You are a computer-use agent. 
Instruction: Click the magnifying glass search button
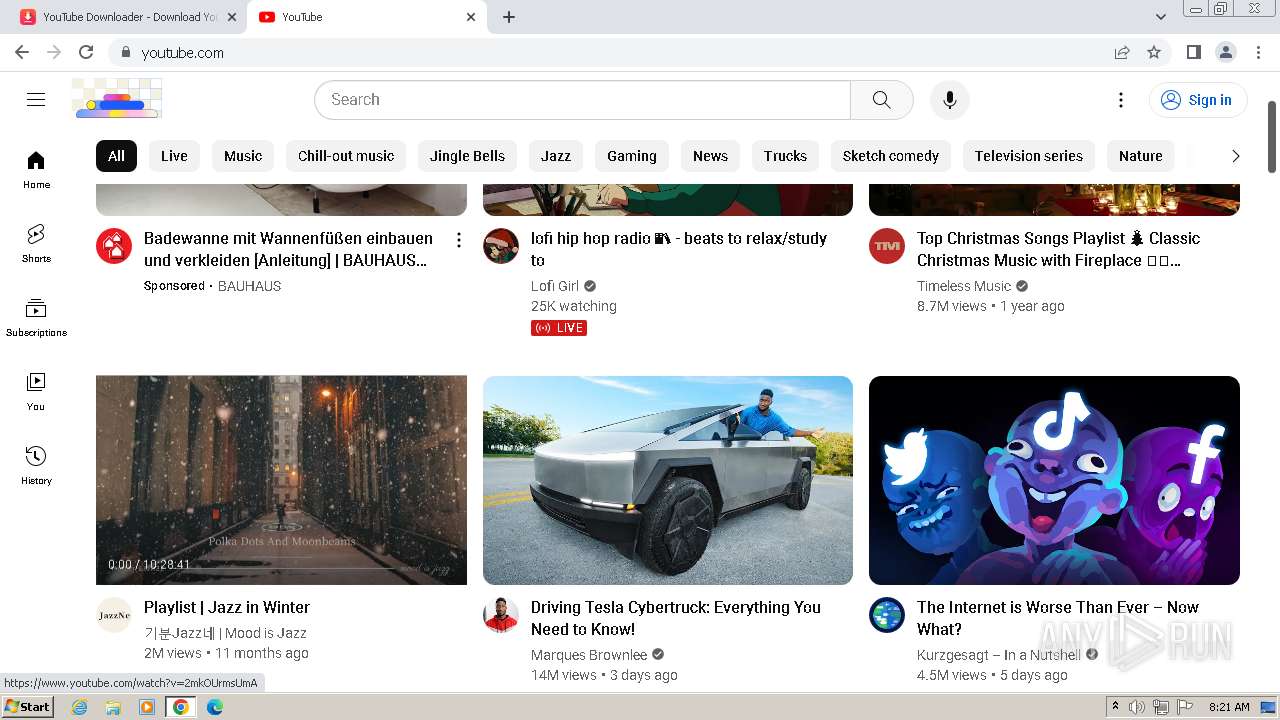point(881,99)
